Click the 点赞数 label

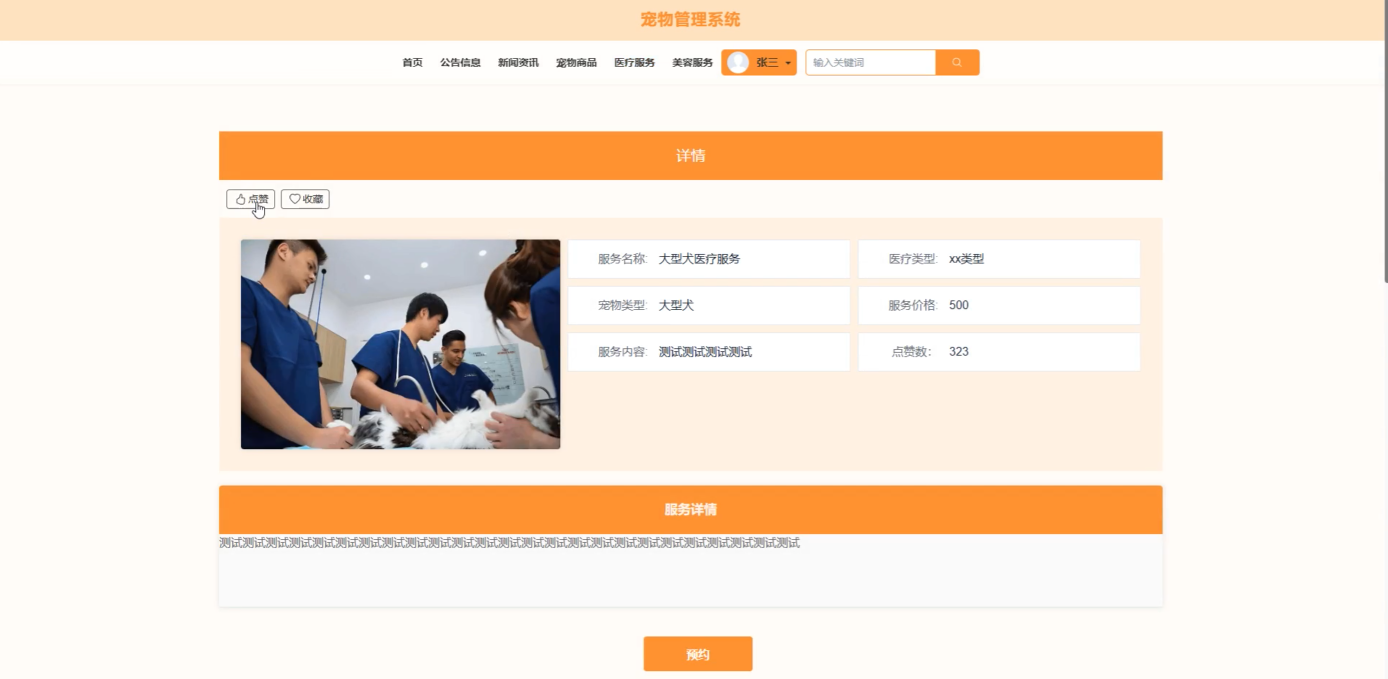(911, 352)
